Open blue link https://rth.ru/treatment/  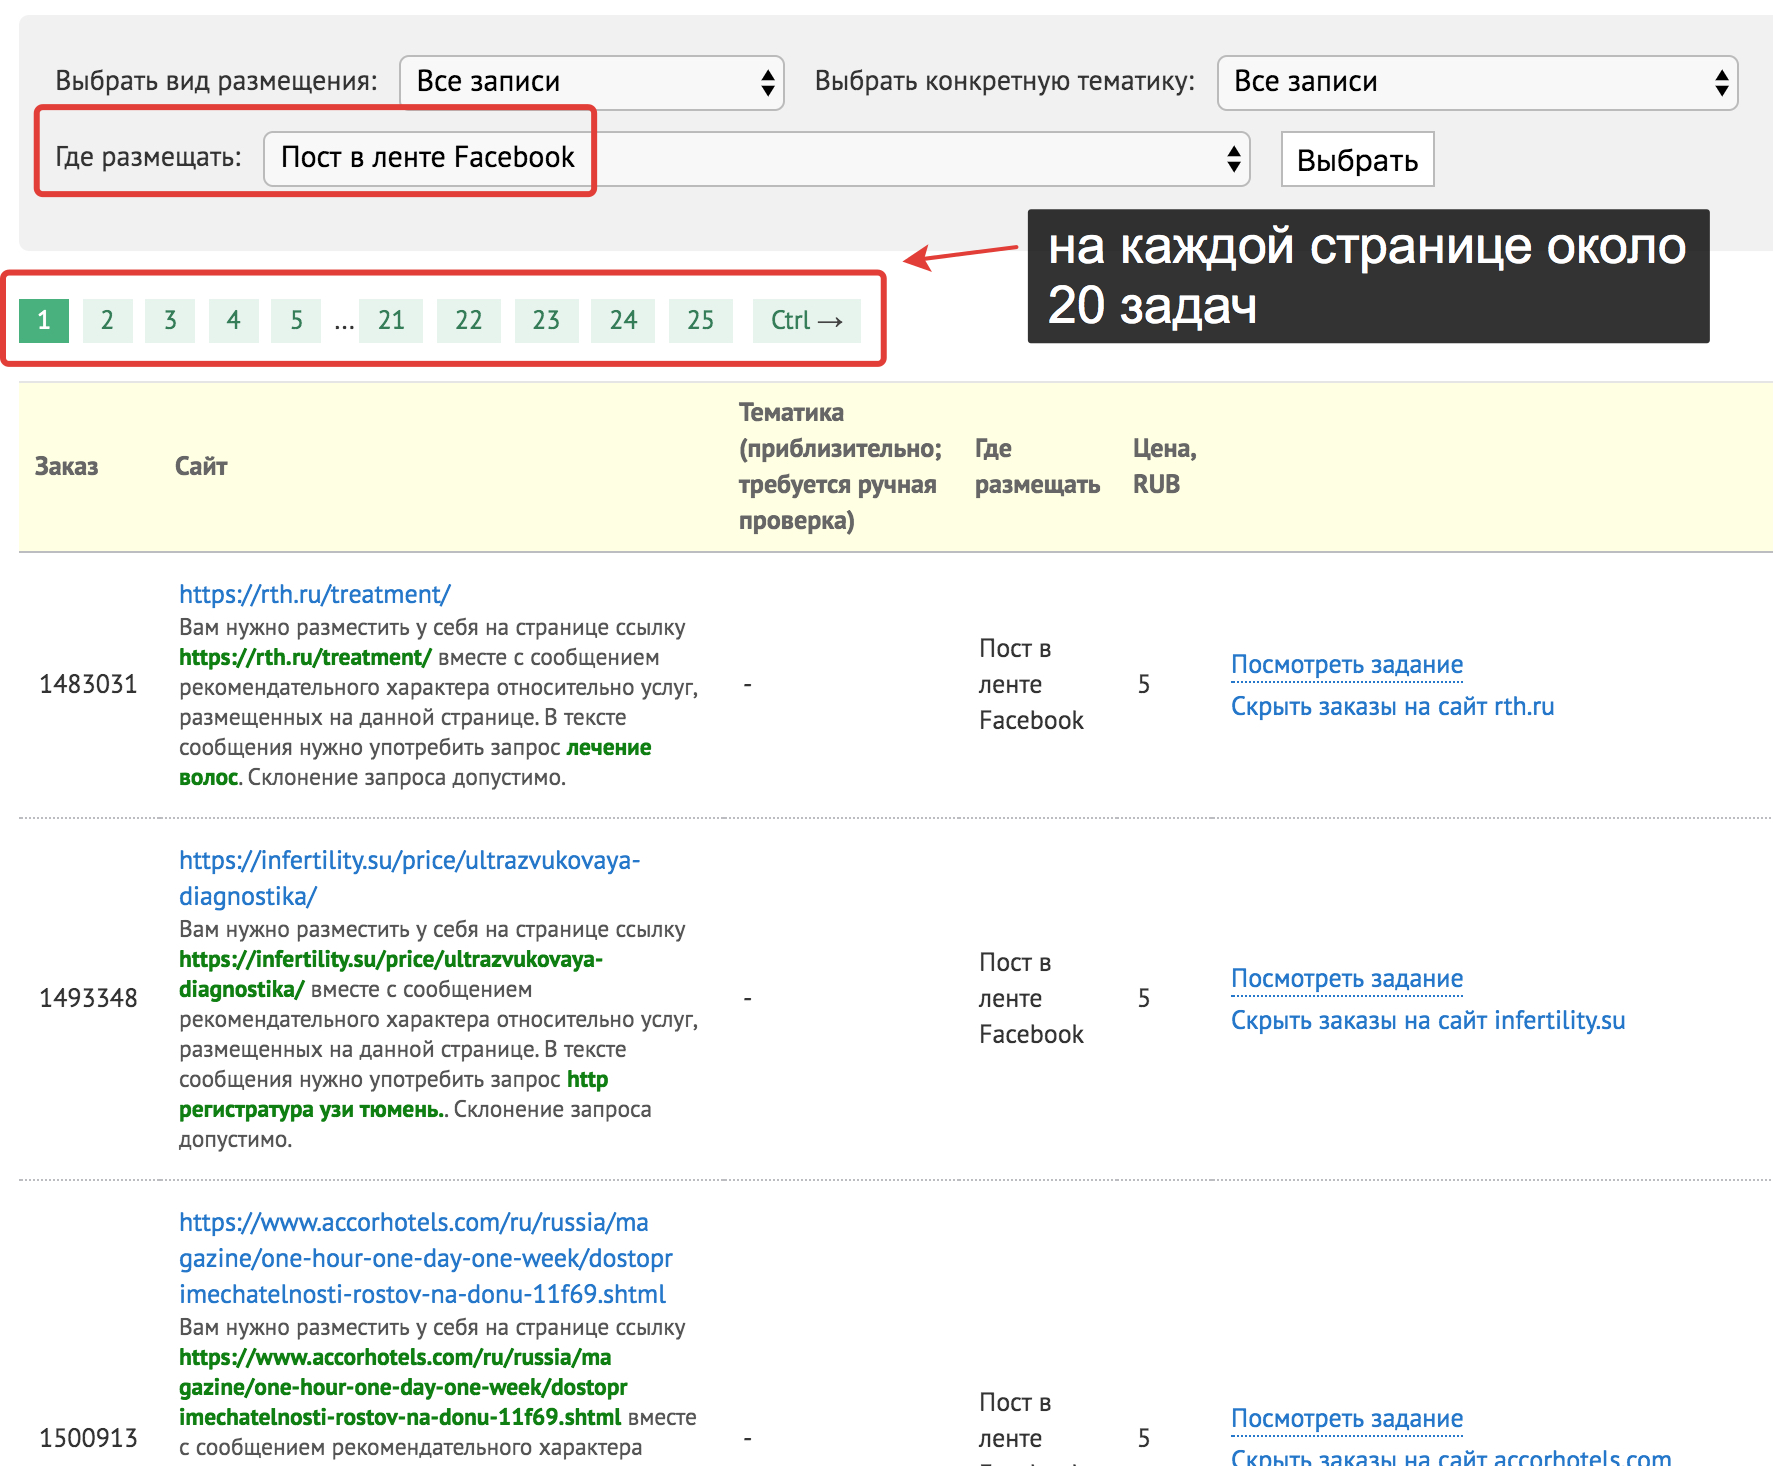point(315,594)
